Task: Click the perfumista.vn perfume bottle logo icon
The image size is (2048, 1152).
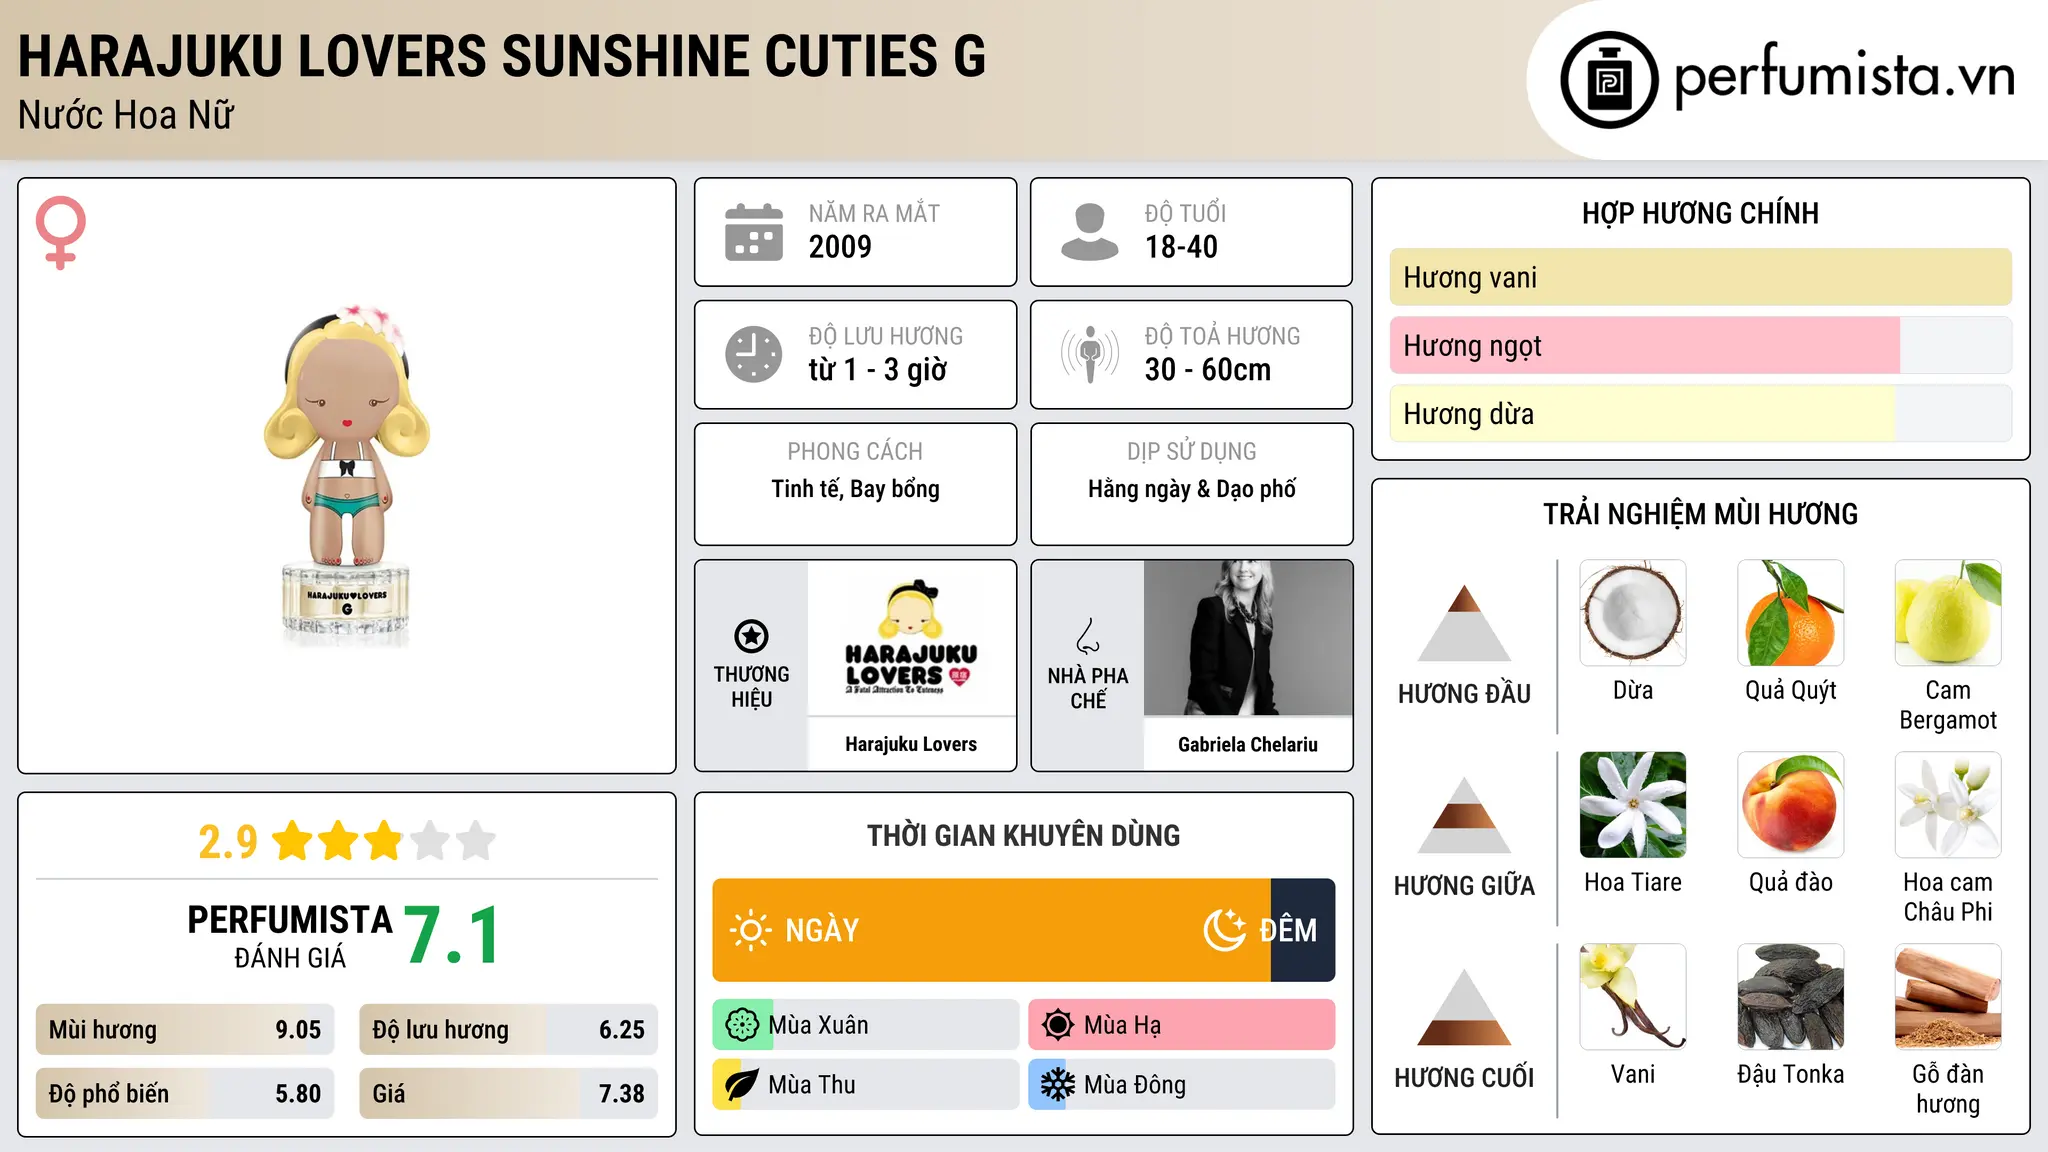Action: (x=1609, y=79)
